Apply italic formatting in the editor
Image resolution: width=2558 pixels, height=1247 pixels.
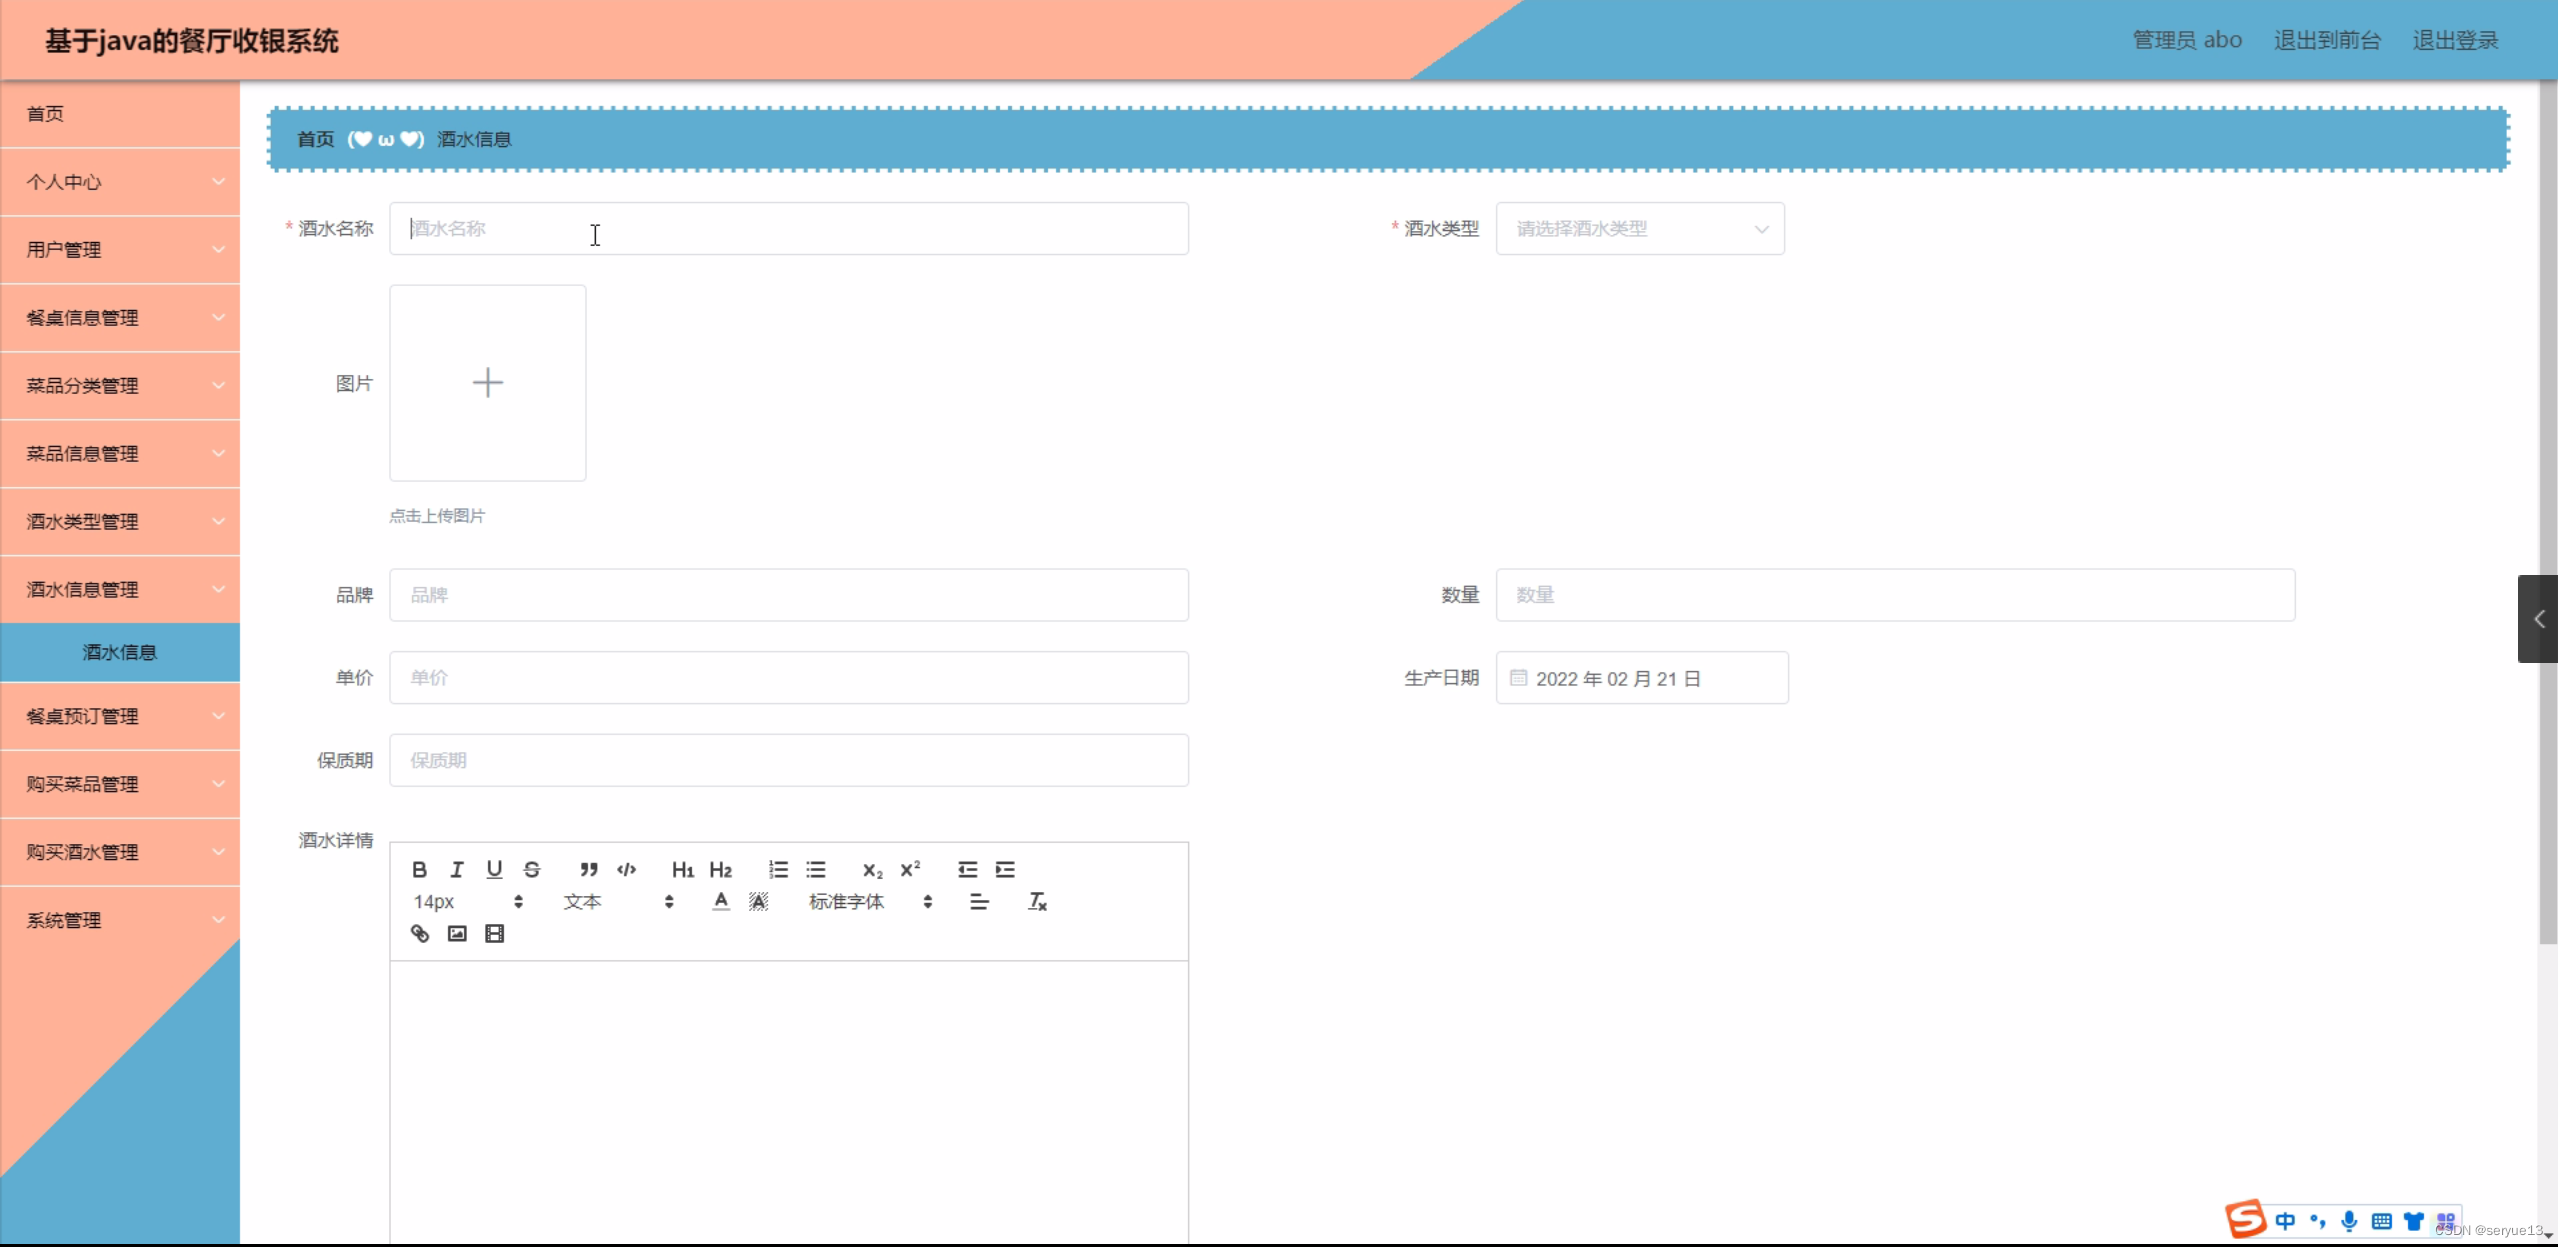pyautogui.click(x=456, y=869)
